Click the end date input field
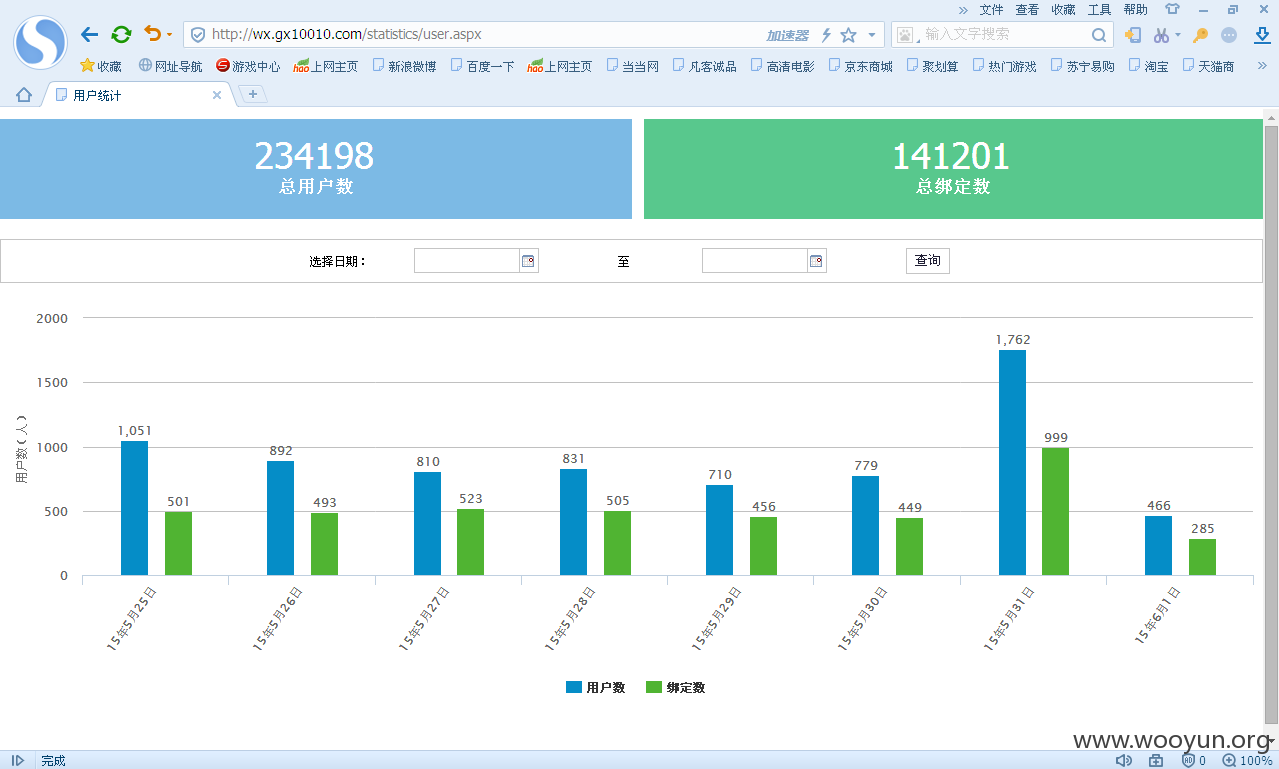The image size is (1279, 769). click(755, 261)
